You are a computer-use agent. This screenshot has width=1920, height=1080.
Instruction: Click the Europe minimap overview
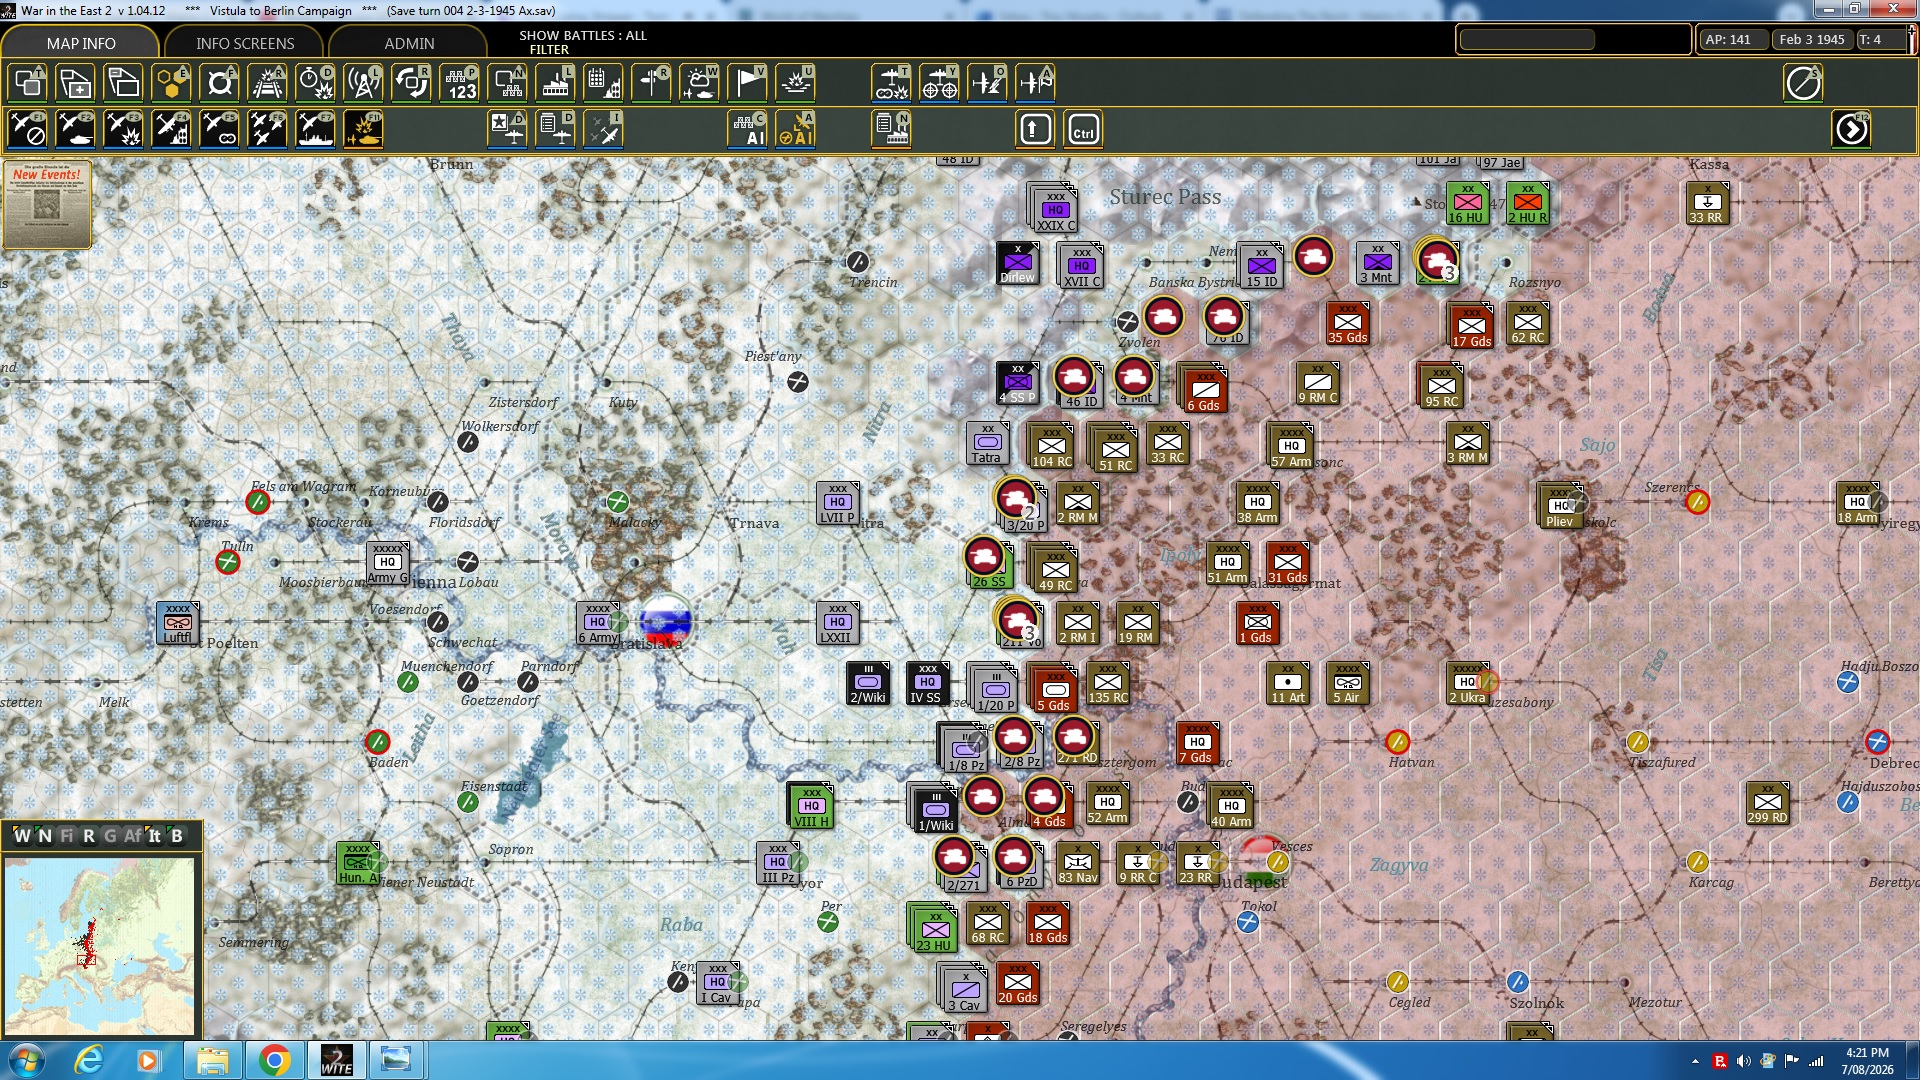[x=99, y=946]
